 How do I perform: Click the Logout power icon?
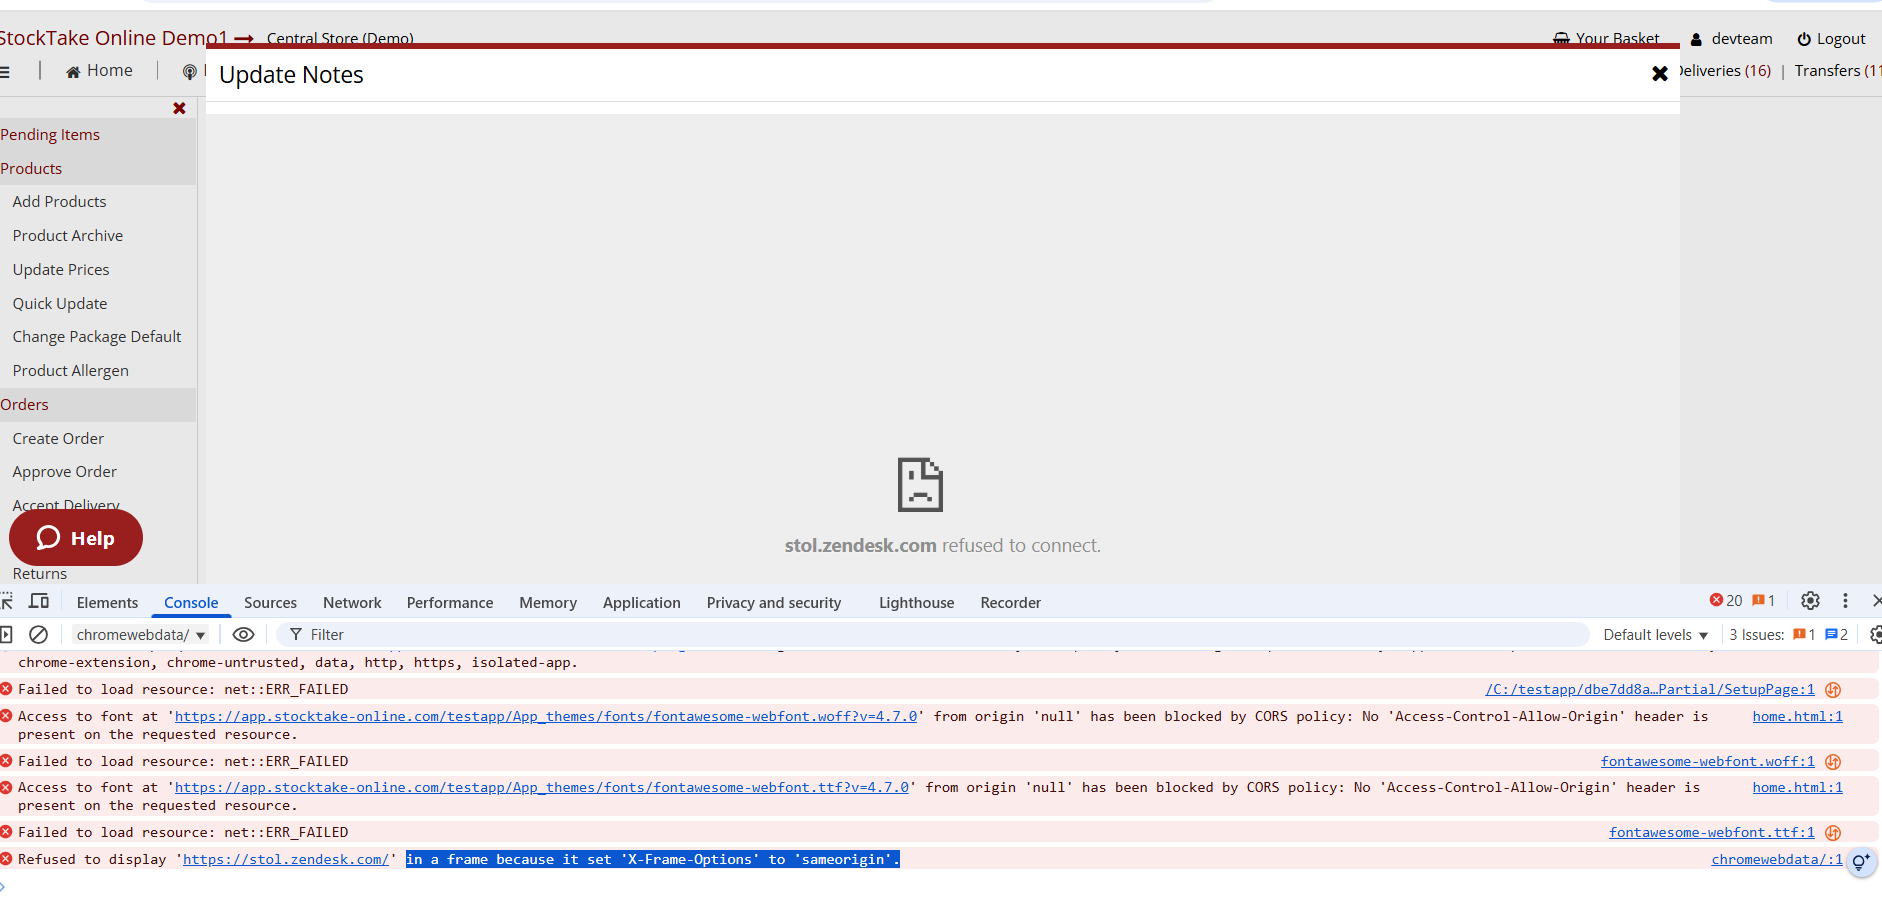tap(1805, 38)
